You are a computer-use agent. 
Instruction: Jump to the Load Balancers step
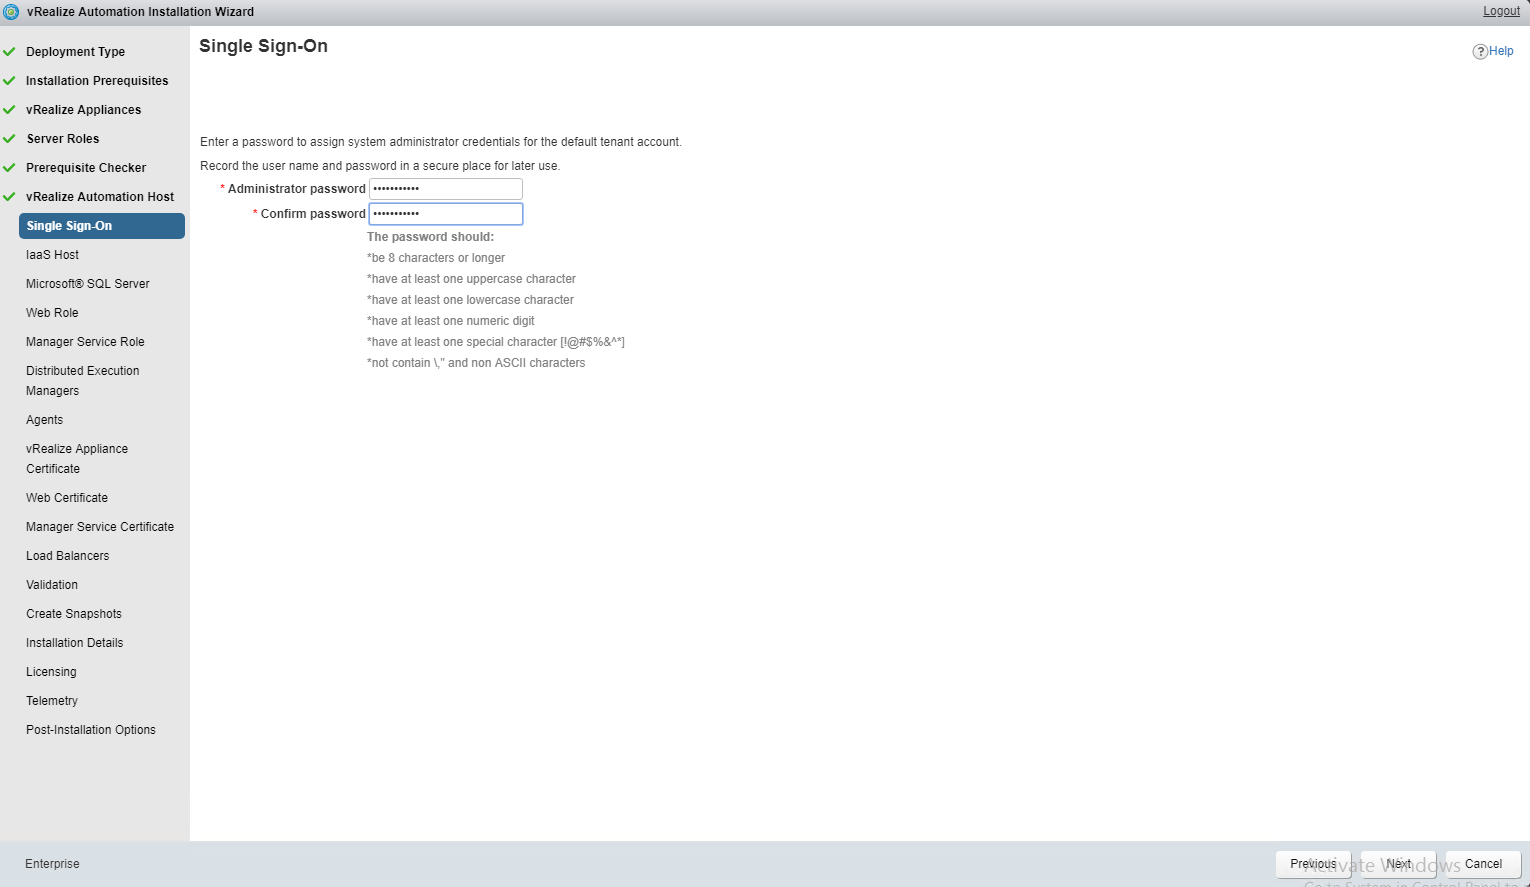point(67,556)
